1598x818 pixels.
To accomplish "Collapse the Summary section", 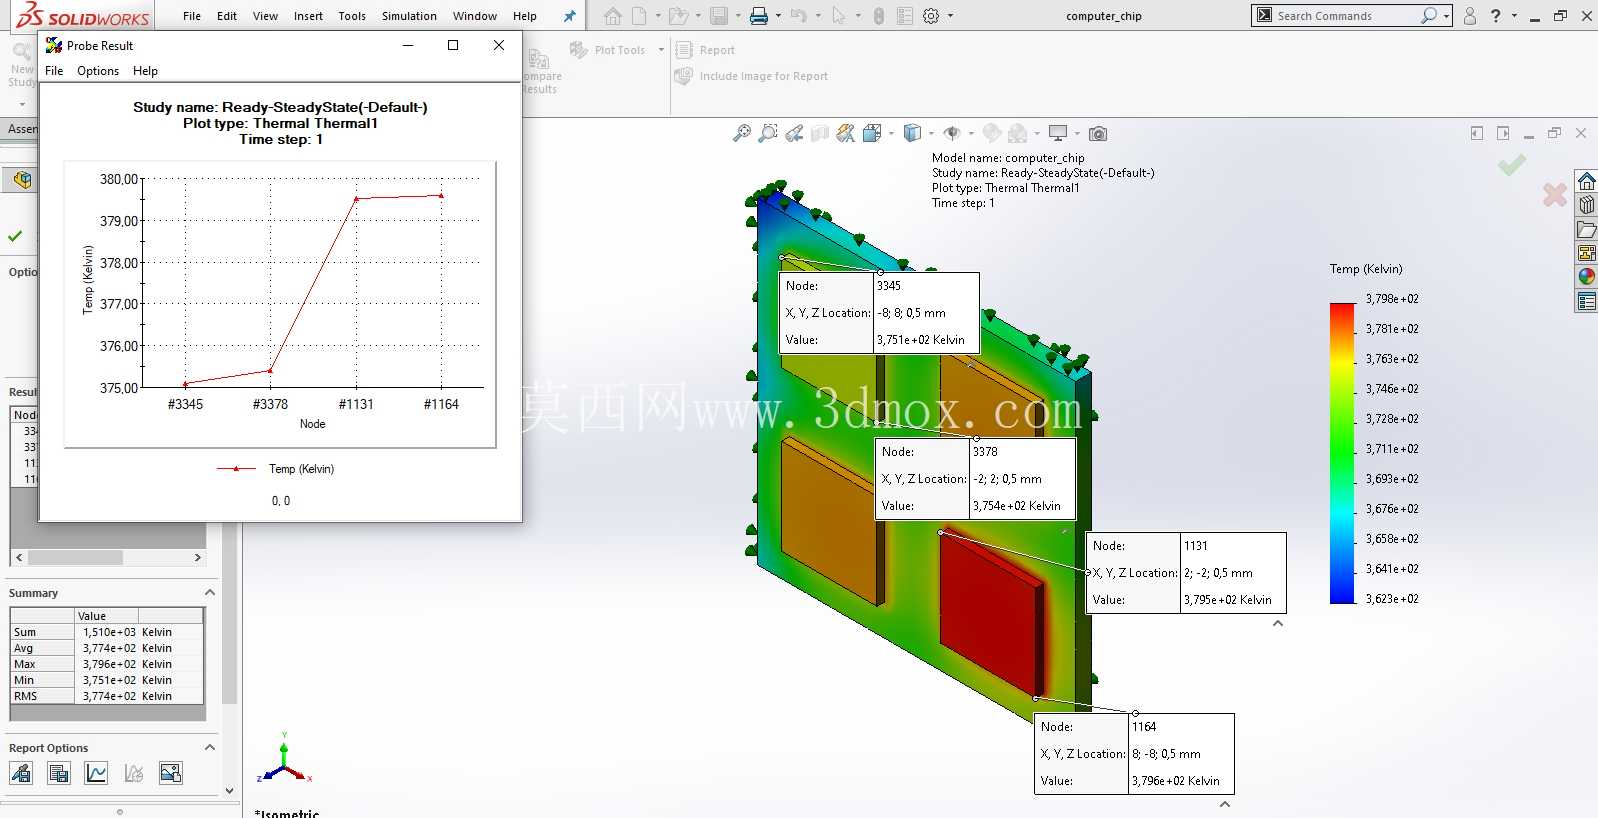I will pos(210,593).
